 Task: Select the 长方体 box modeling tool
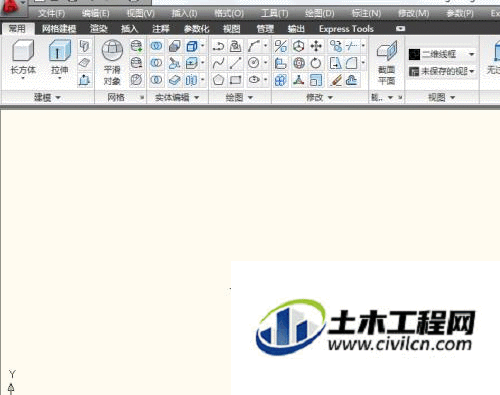(23, 60)
